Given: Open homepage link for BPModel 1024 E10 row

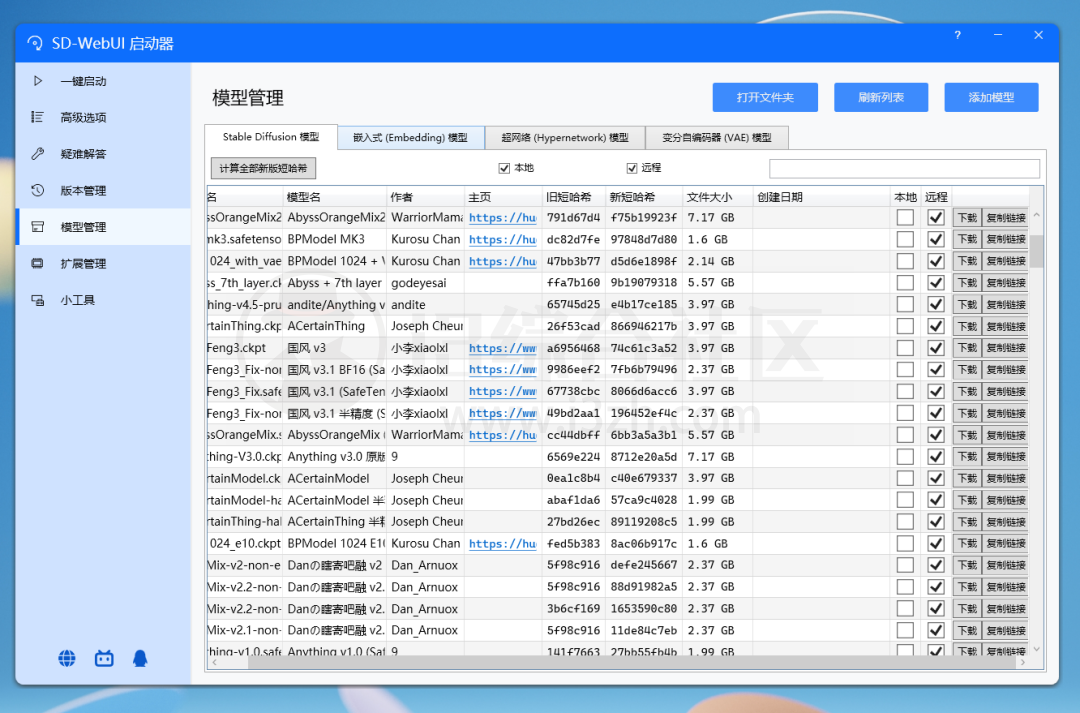Looking at the screenshot, I should 502,544.
